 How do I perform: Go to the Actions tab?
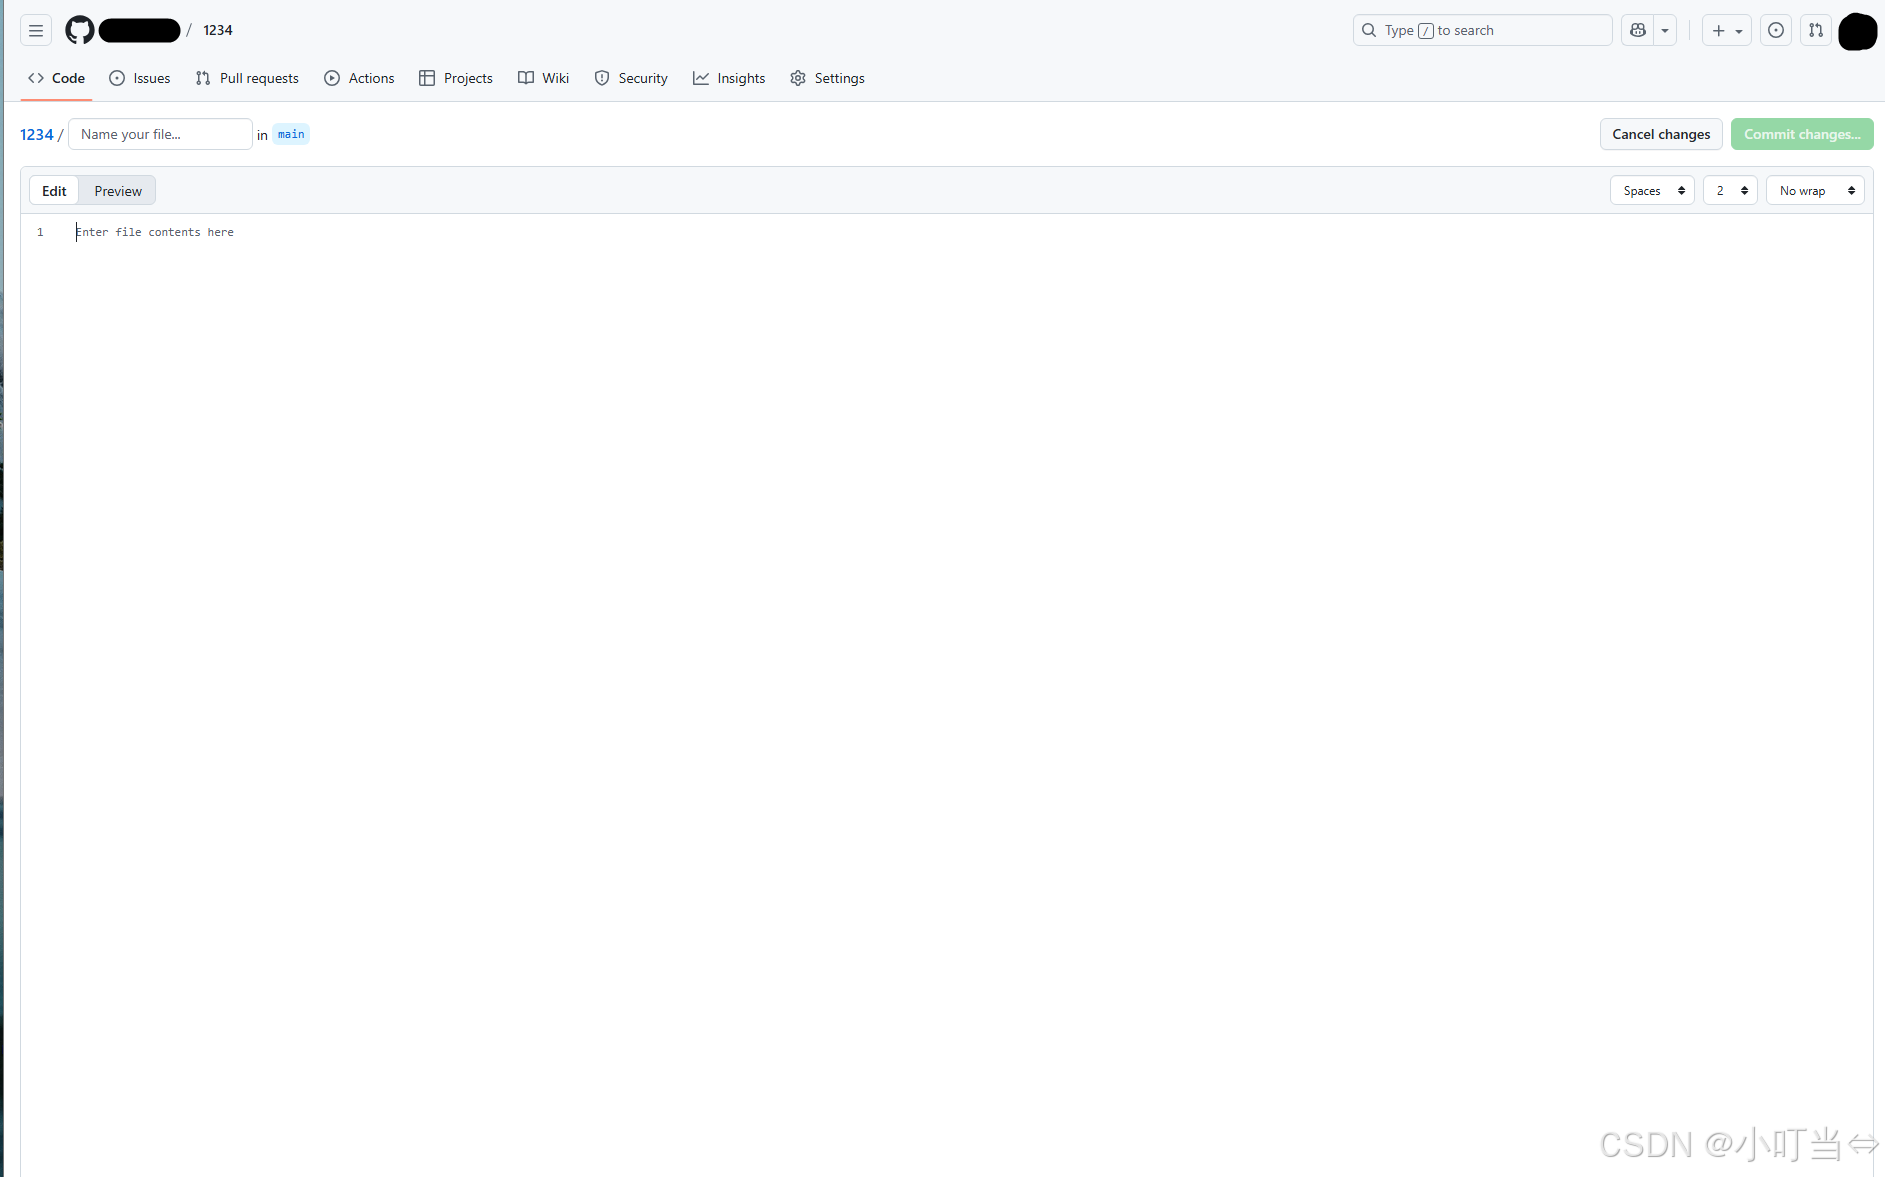tap(359, 78)
